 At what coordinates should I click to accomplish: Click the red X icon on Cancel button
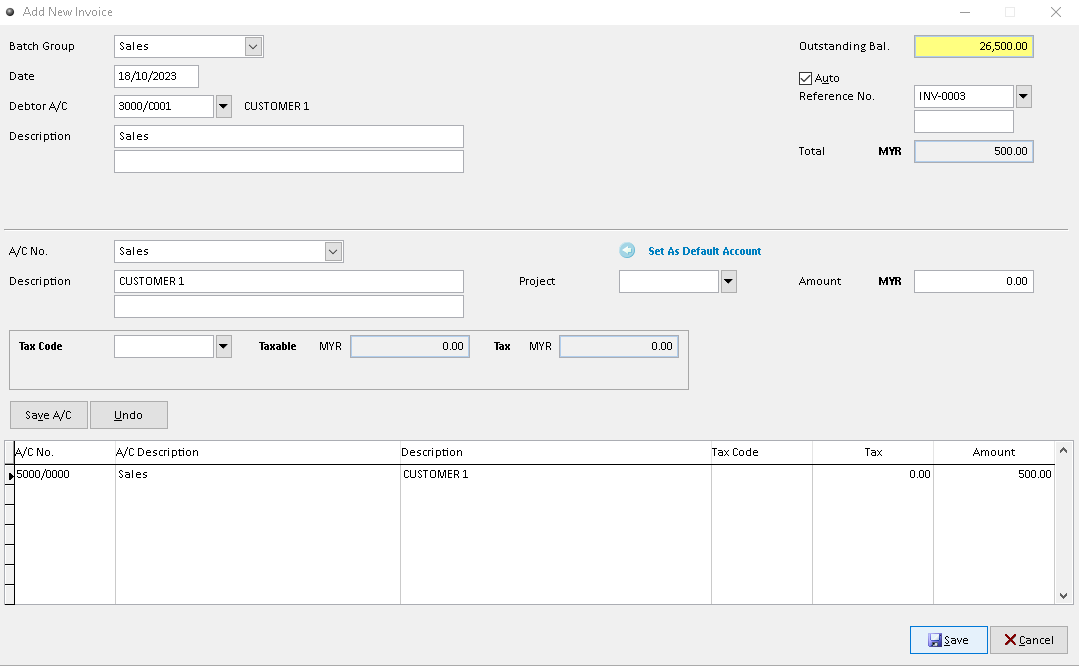point(1012,640)
